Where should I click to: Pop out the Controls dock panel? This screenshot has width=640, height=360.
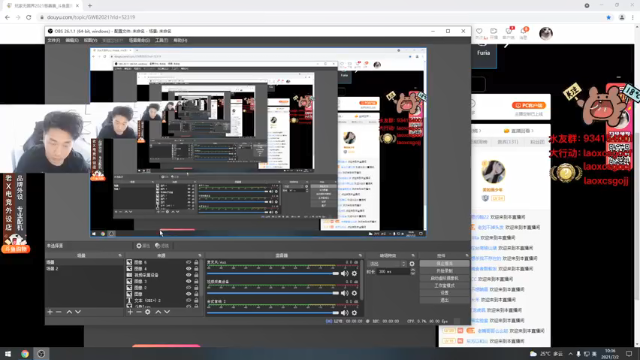(467, 256)
